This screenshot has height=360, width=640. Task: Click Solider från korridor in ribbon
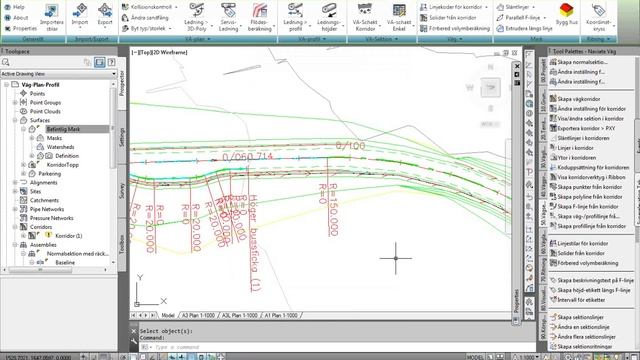pyautogui.click(x=448, y=18)
